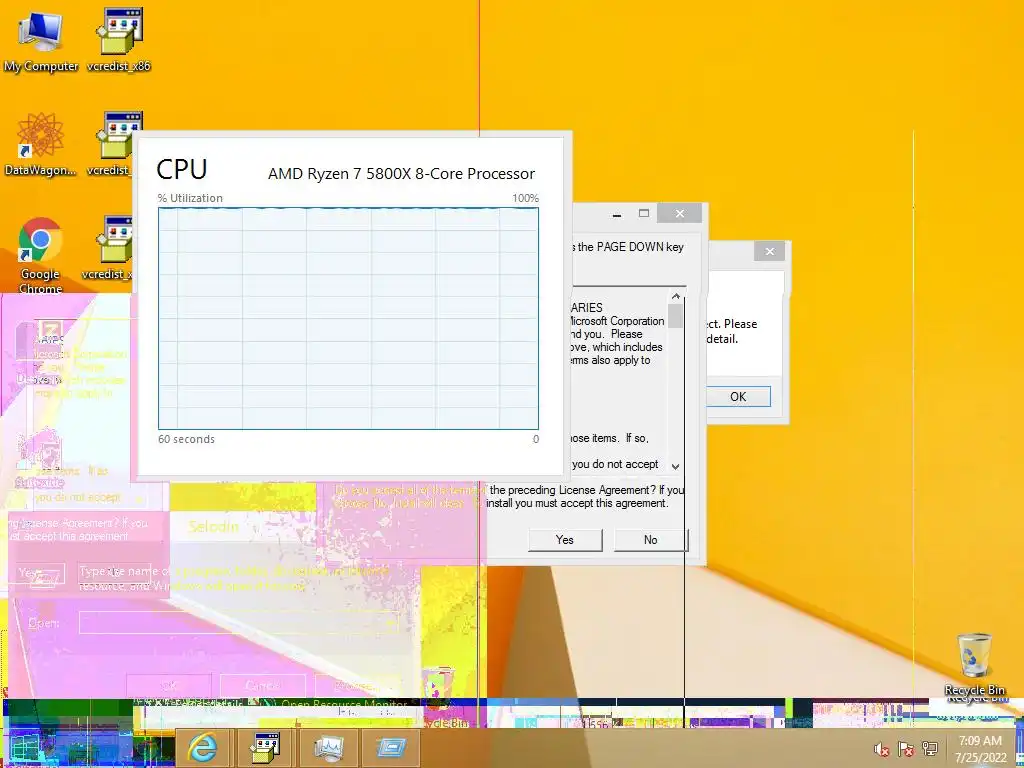The height and width of the screenshot is (768, 1024).
Task: Open the Windows Start button
Action: pos(26,748)
